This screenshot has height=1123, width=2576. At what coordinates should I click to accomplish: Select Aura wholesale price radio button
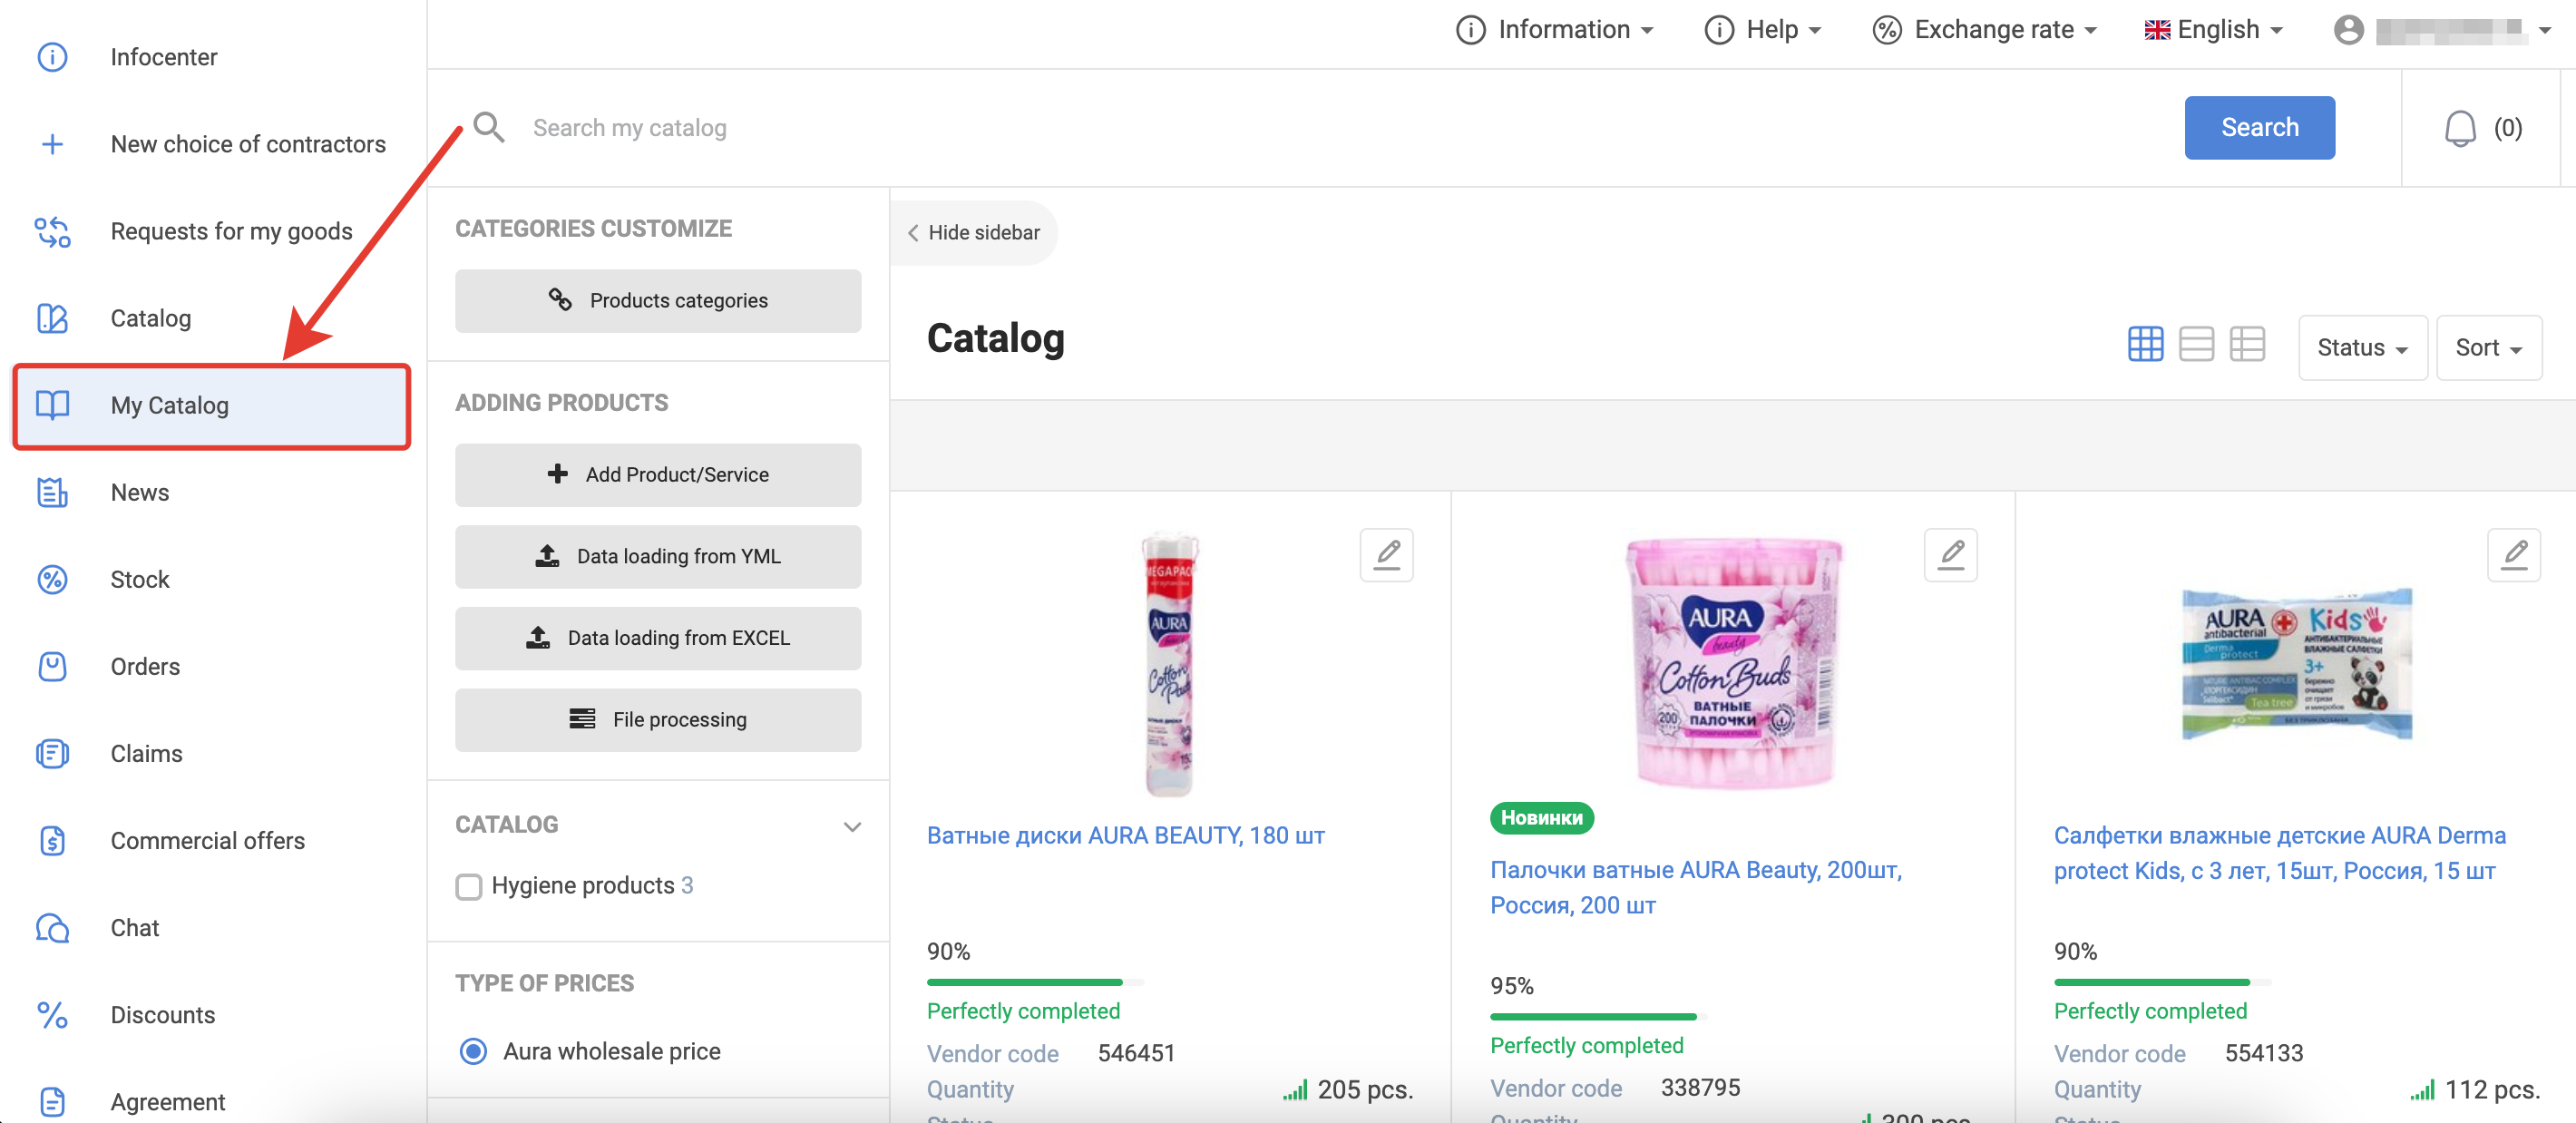tap(473, 1051)
